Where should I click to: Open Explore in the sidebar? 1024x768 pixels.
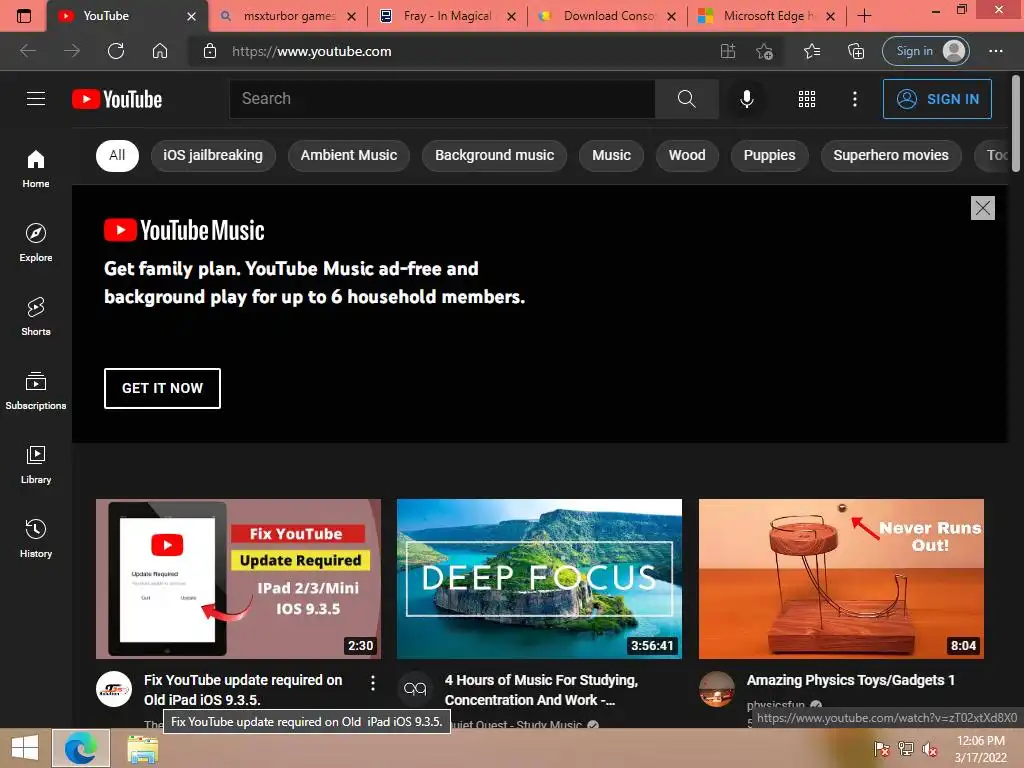pos(36,243)
